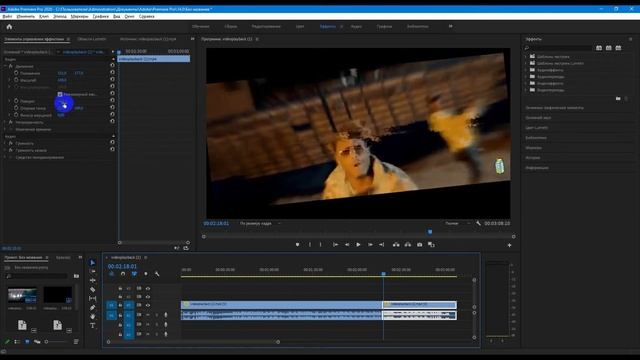Click the Program monitor playhead on scrub bar
Screen dimensions: 640x360
point(430,232)
